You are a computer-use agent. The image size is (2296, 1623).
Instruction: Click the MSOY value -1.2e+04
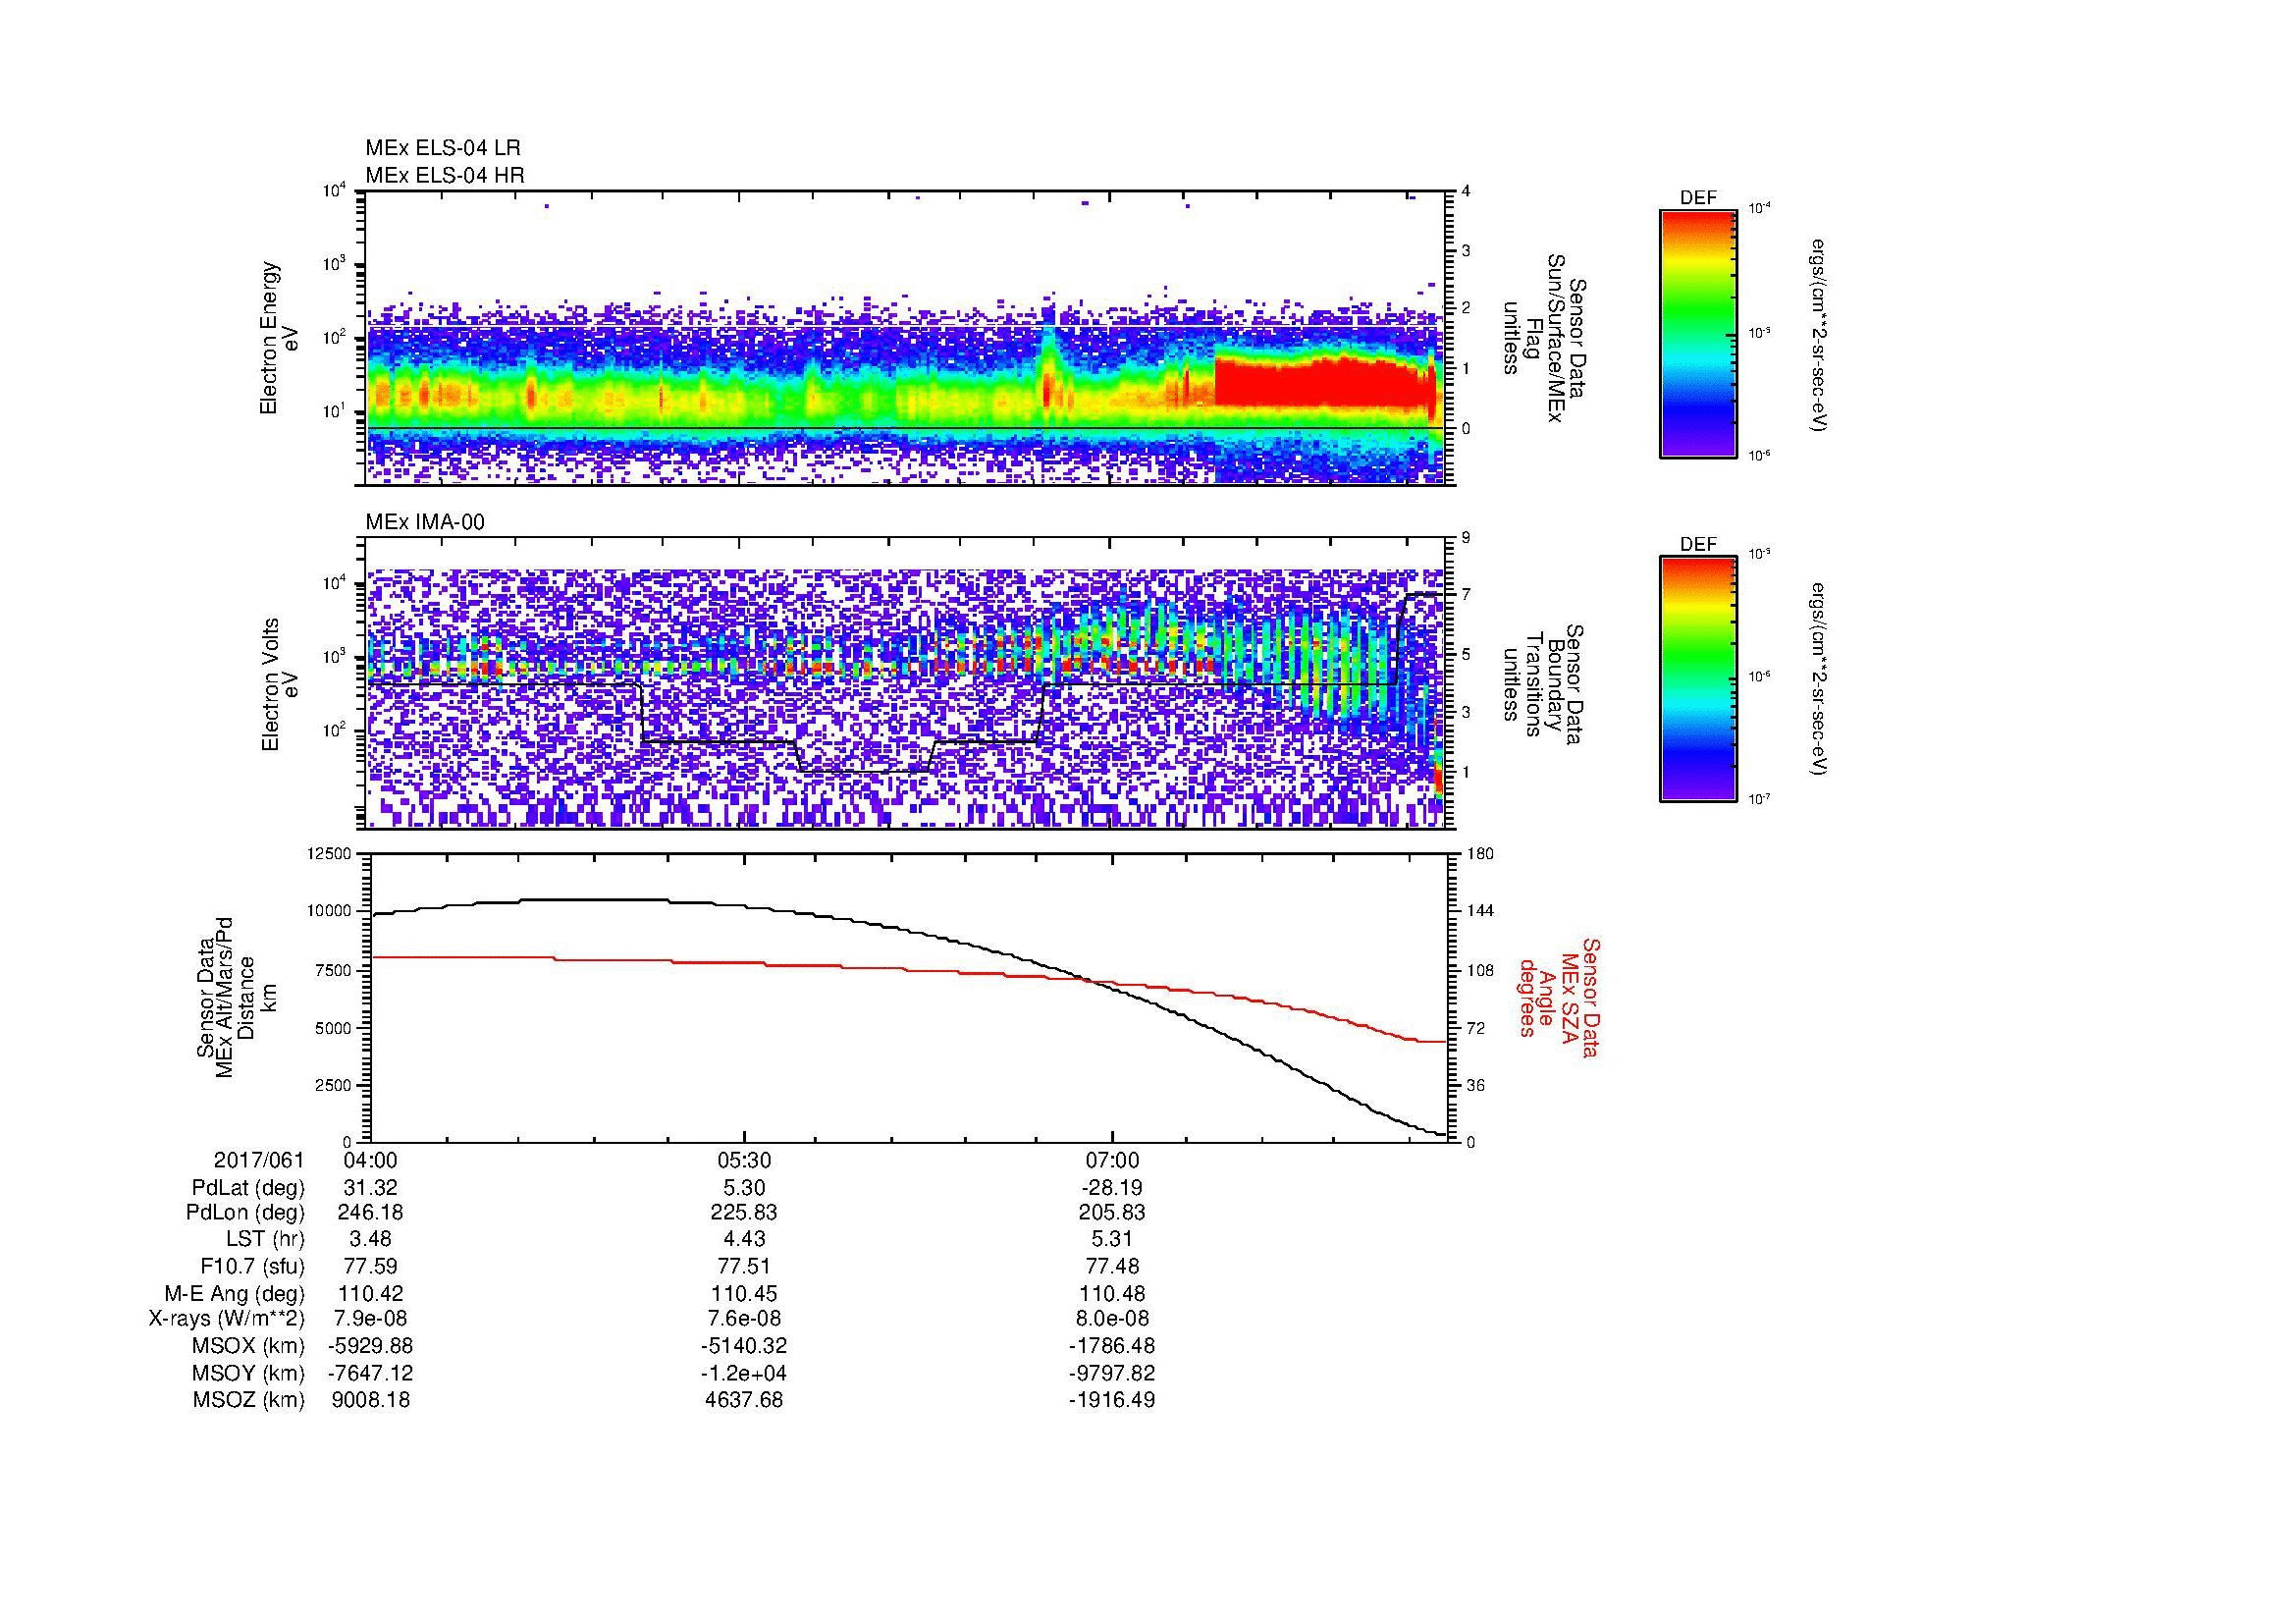tap(744, 1373)
